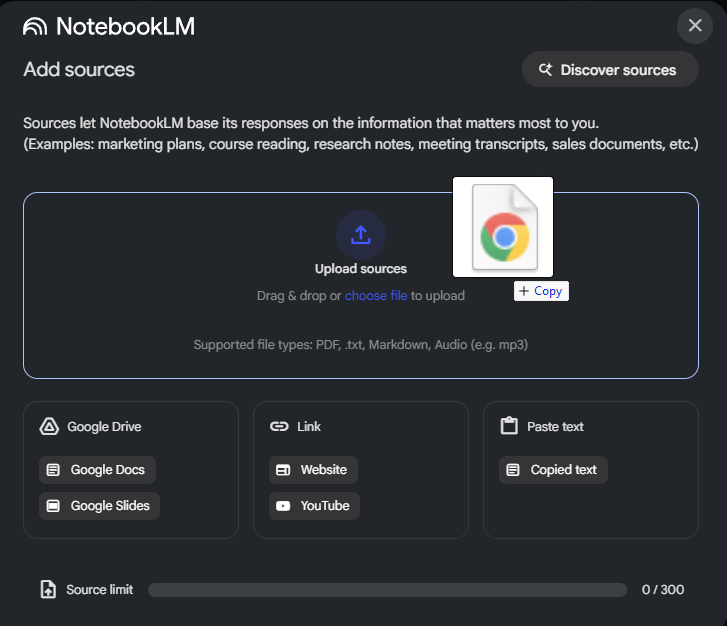The image size is (727, 626).
Task: Click the dragged Chrome file thumbnail
Action: [503, 227]
